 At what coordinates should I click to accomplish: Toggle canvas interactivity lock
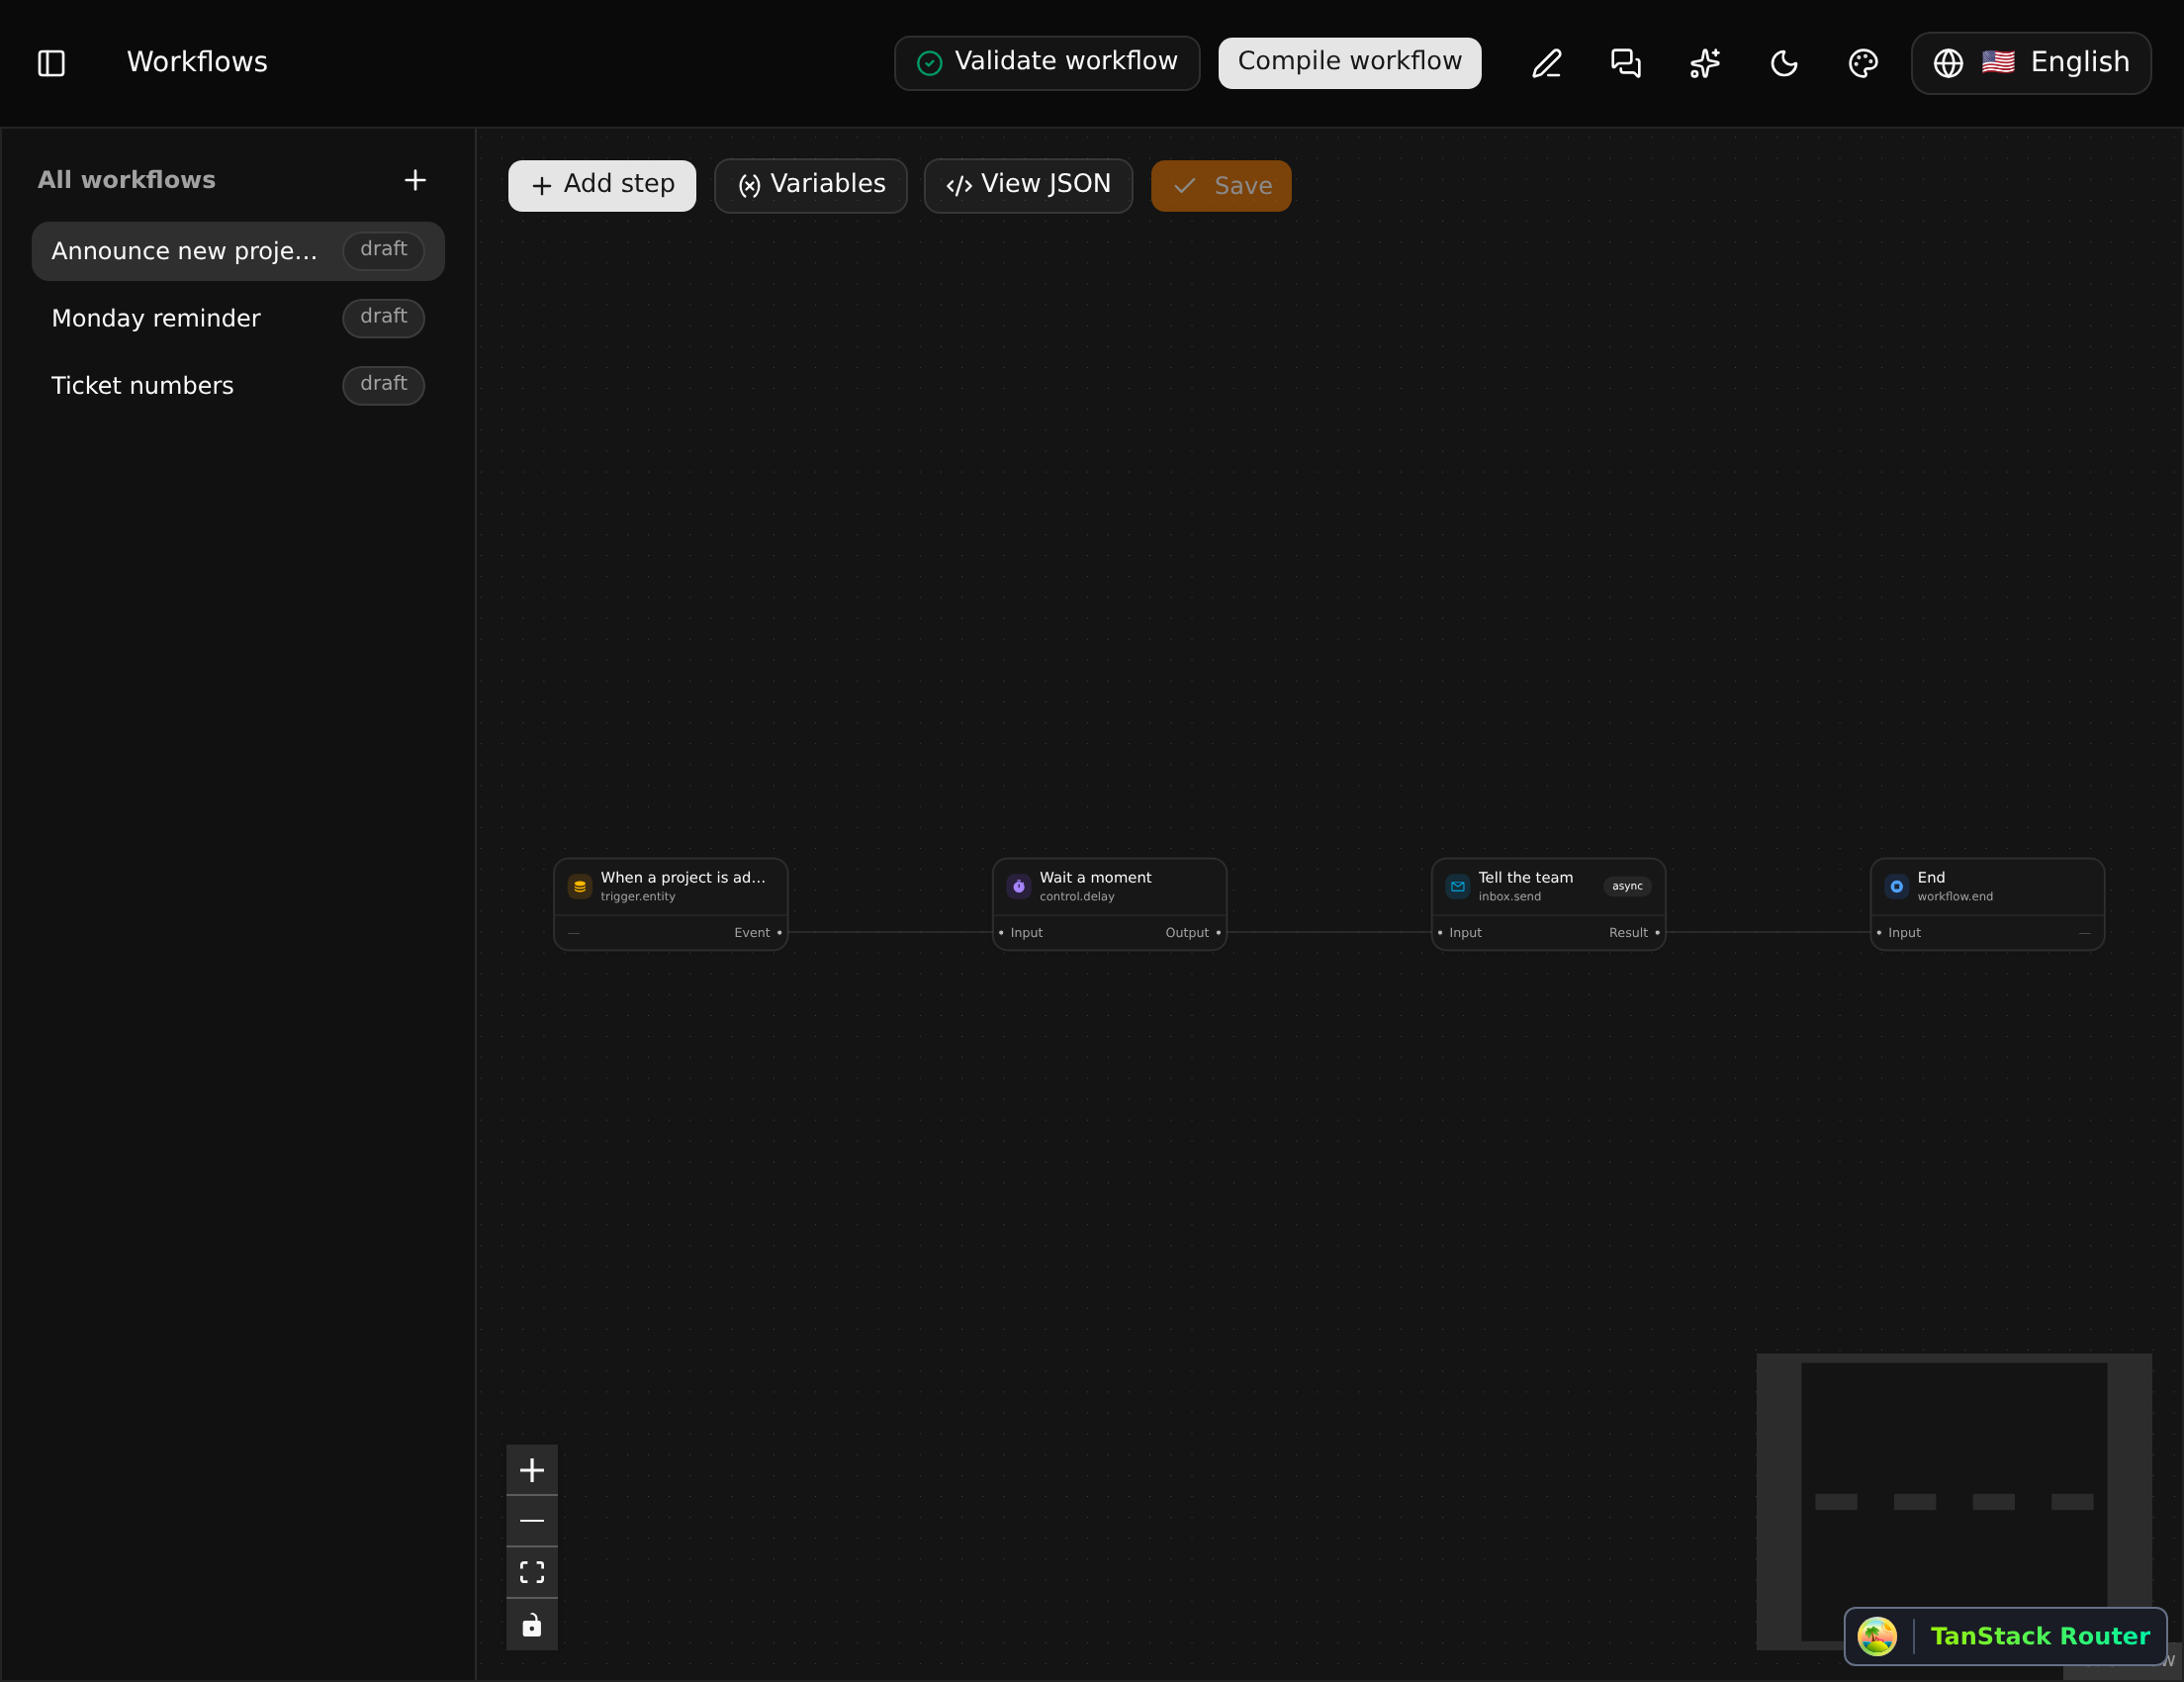tap(532, 1625)
